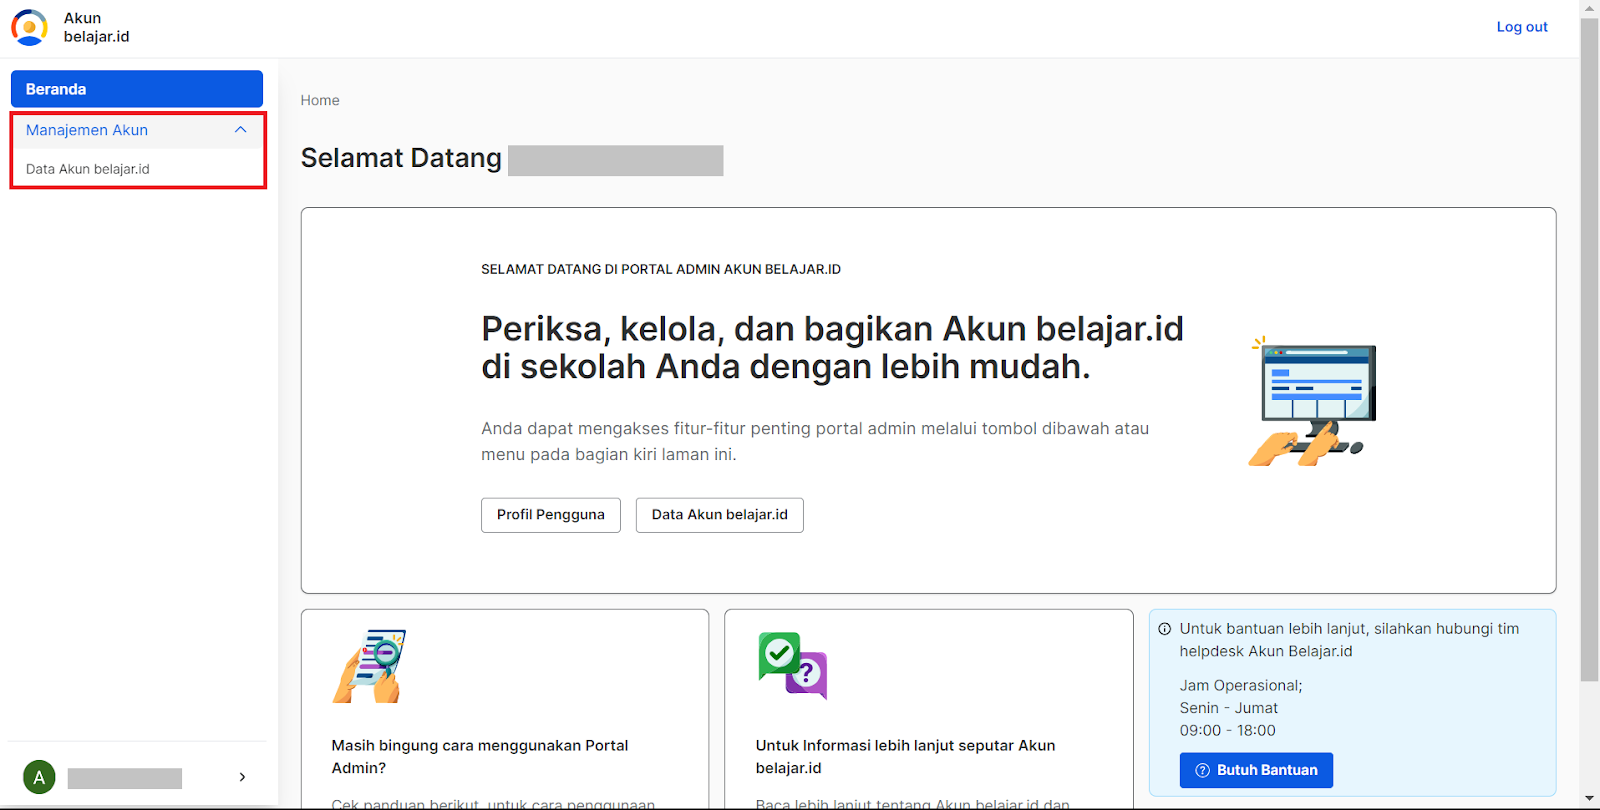The image size is (1600, 810).
Task: Click the document magnifier guide illustration
Action: 370,666
